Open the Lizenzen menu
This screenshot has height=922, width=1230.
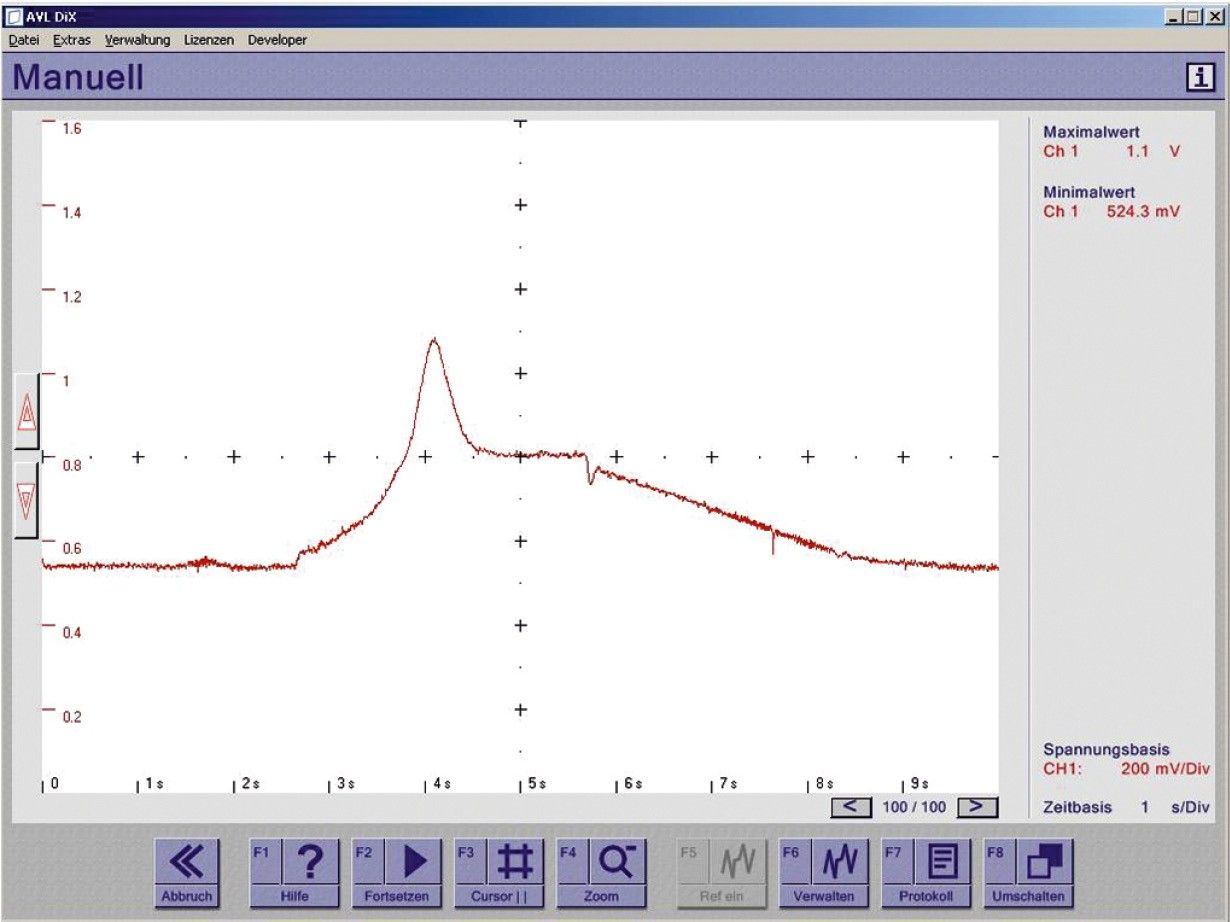tap(209, 40)
